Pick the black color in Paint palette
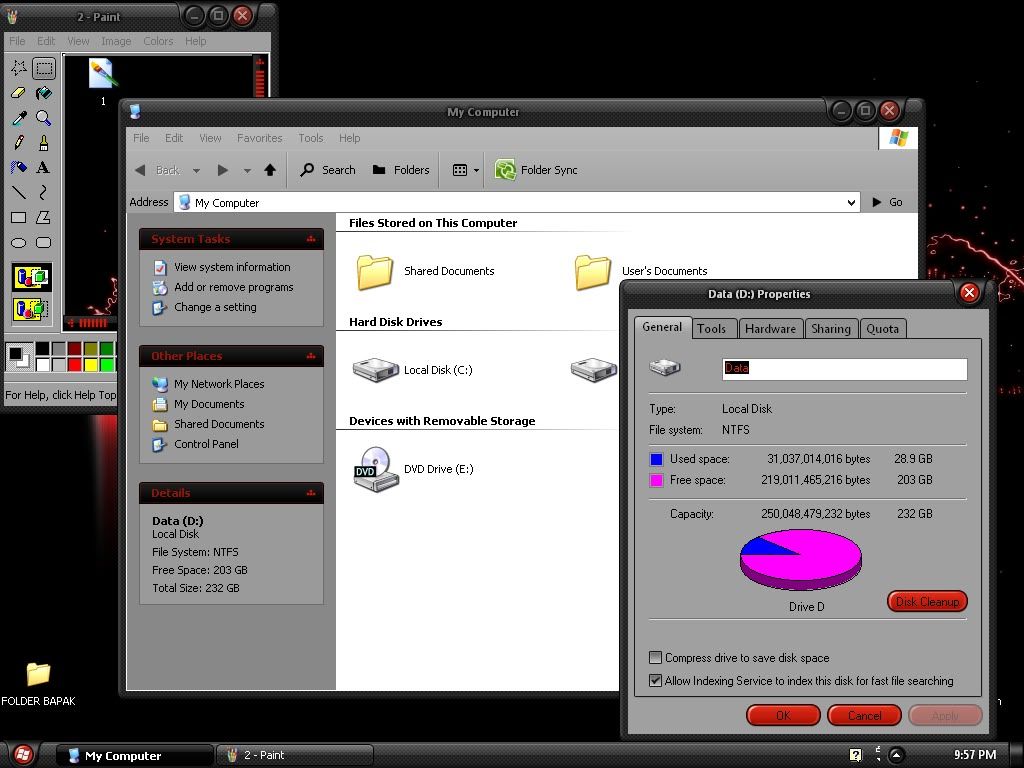 click(x=42, y=348)
